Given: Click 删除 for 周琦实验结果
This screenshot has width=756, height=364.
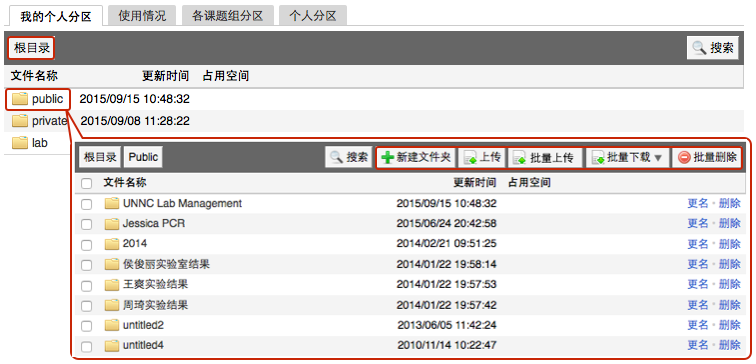Looking at the screenshot, I should 729,305.
